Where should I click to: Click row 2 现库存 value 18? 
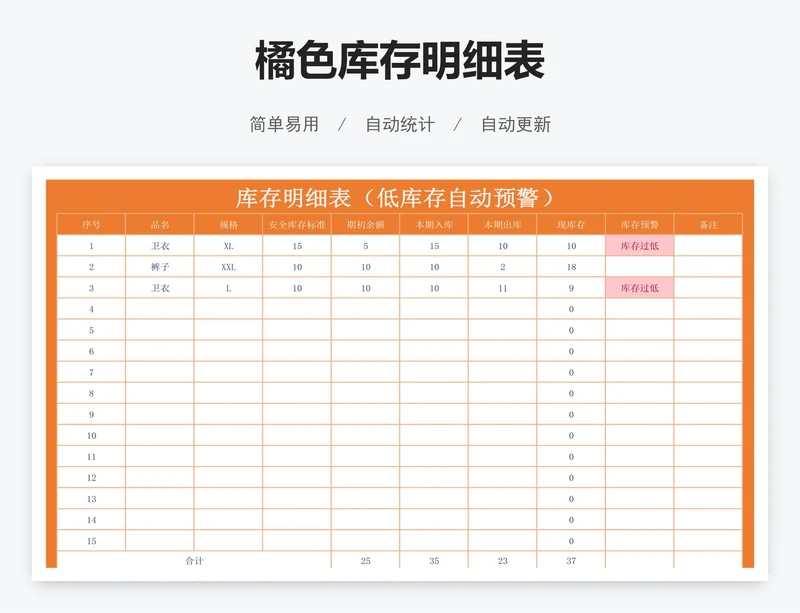[x=571, y=267]
